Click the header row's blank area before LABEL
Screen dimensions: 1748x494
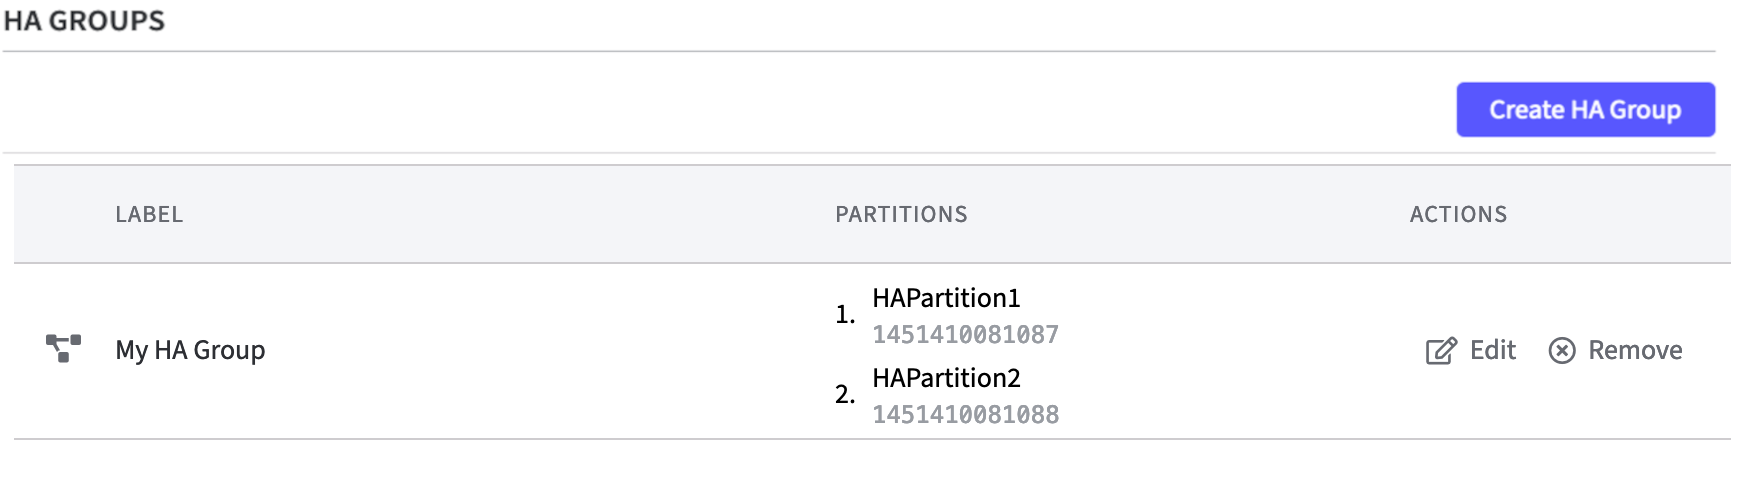[x=62, y=214]
